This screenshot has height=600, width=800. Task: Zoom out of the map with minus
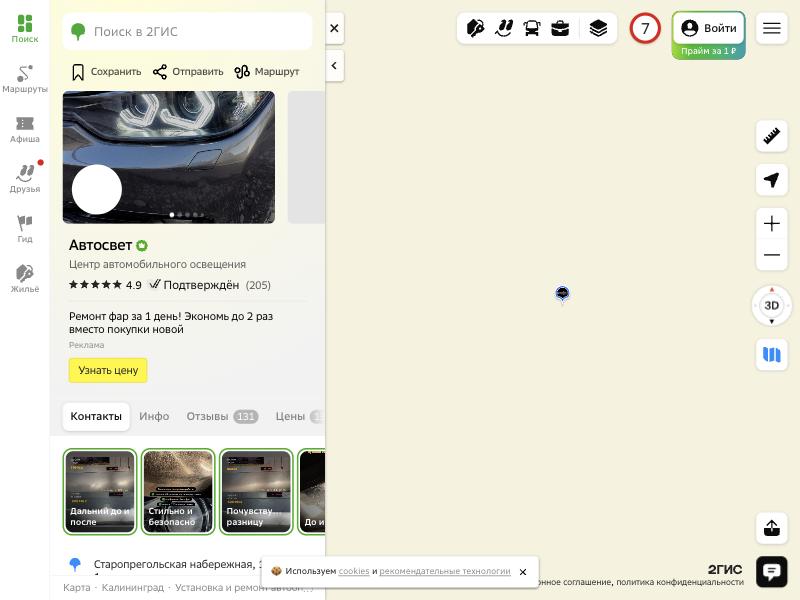(x=771, y=255)
